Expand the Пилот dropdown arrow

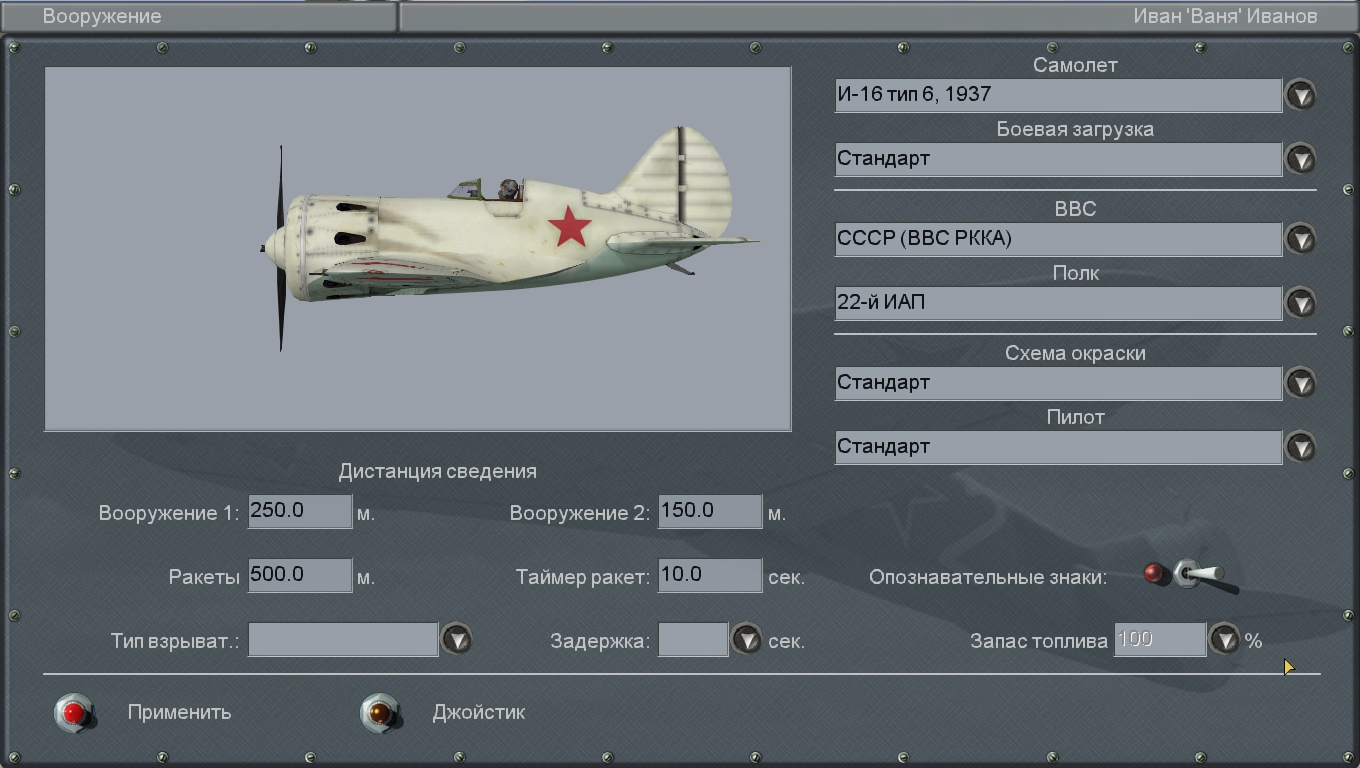1300,447
